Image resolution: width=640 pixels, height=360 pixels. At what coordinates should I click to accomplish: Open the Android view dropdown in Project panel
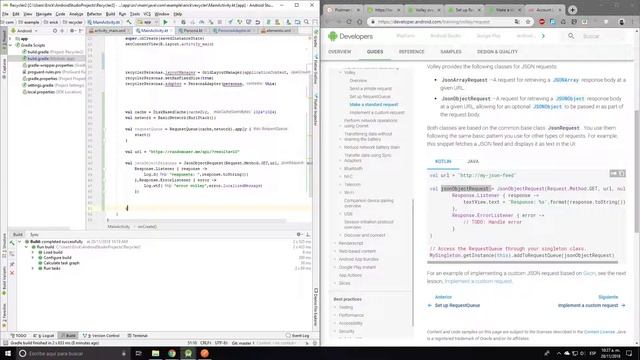(24, 31)
